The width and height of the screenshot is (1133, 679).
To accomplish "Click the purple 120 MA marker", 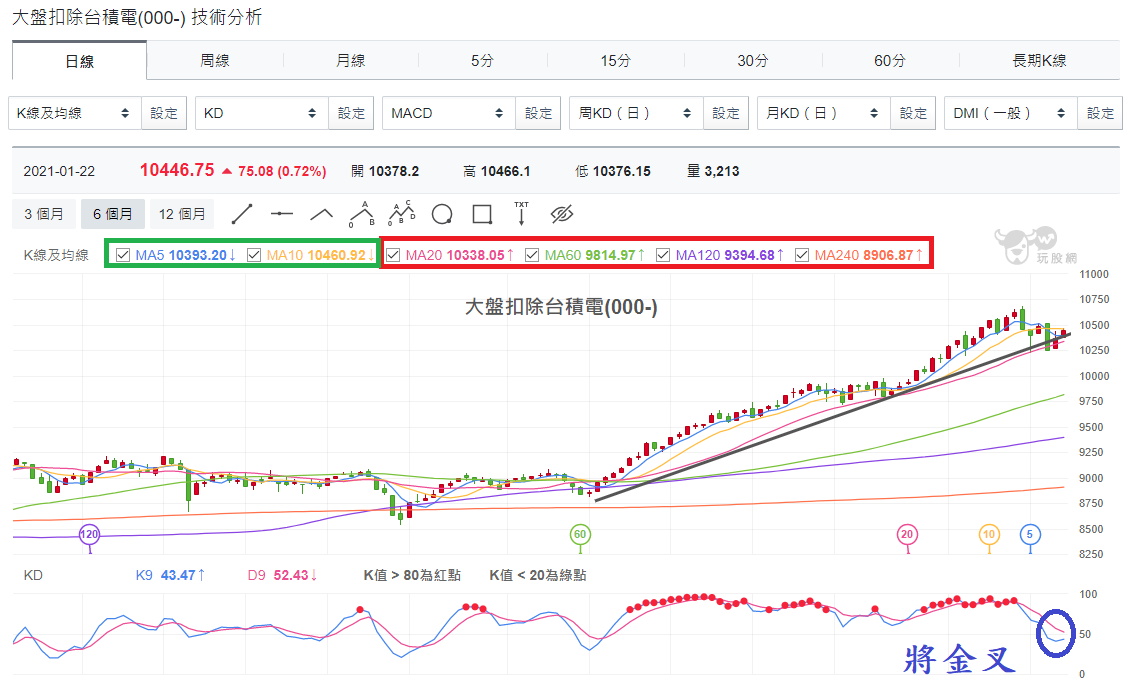I will click(x=89, y=535).
